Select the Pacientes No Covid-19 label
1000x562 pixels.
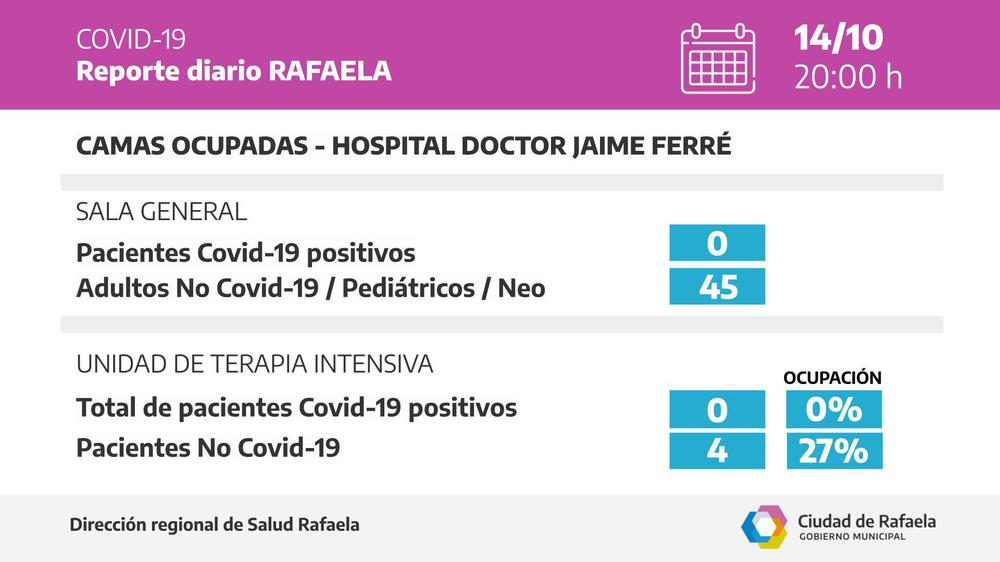[208, 449]
